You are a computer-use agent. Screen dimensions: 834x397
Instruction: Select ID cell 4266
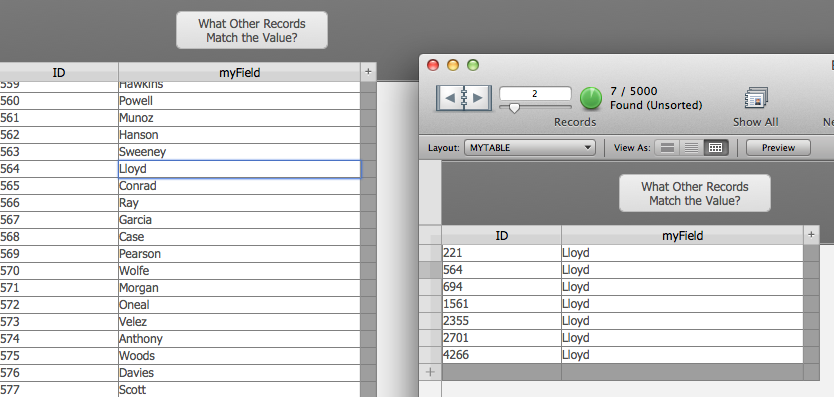tap(502, 355)
